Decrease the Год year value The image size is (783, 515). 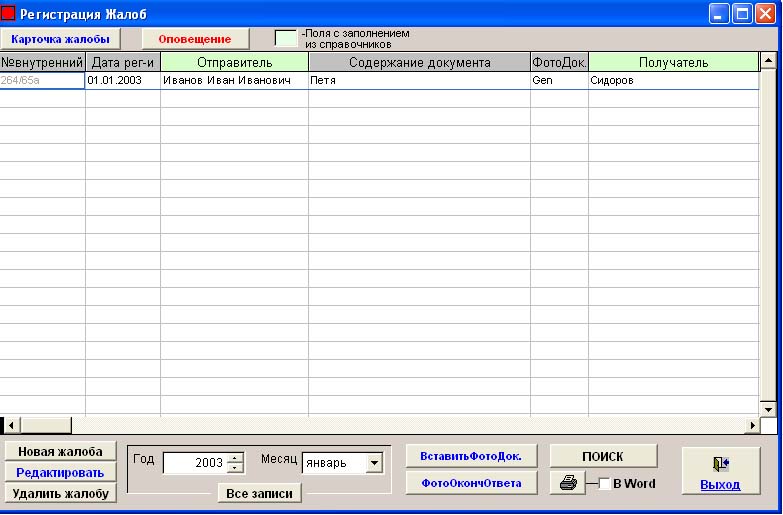(x=235, y=468)
